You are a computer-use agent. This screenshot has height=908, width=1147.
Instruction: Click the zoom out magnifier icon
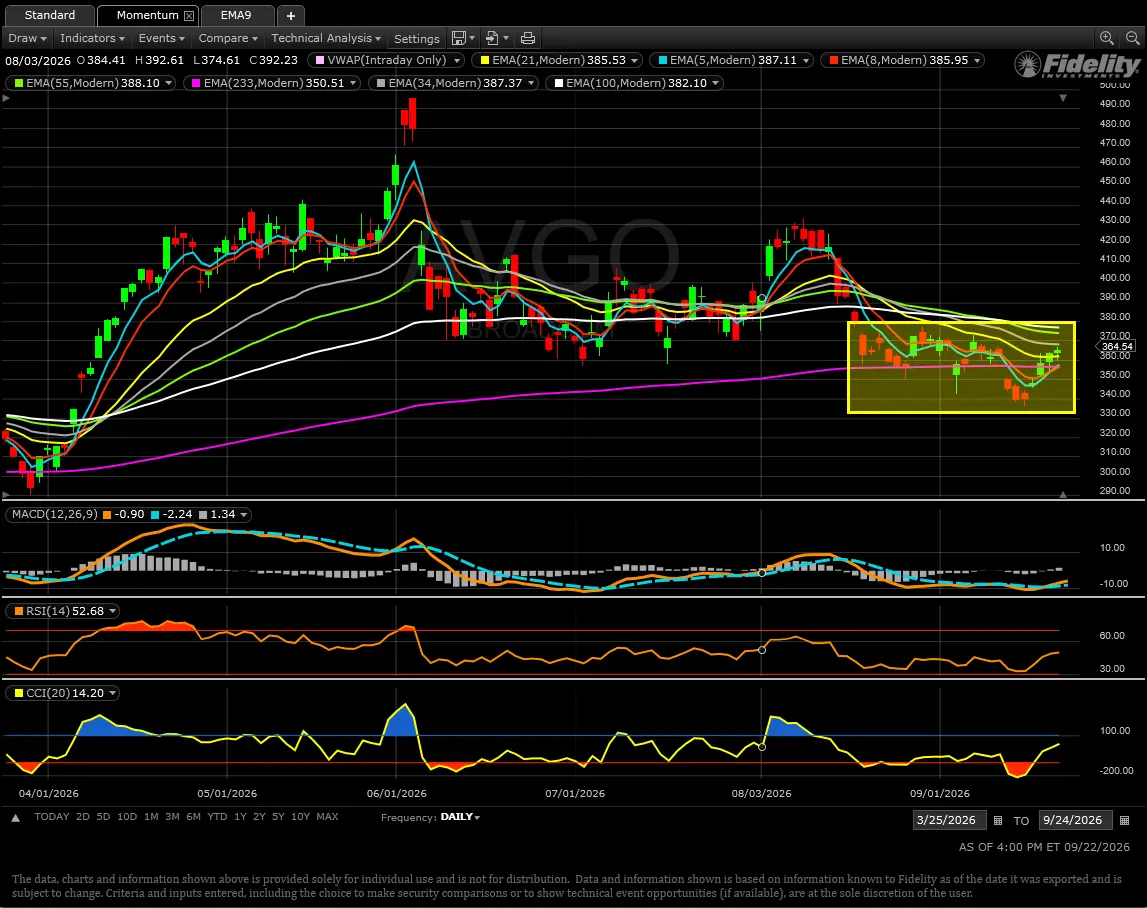coord(1132,38)
